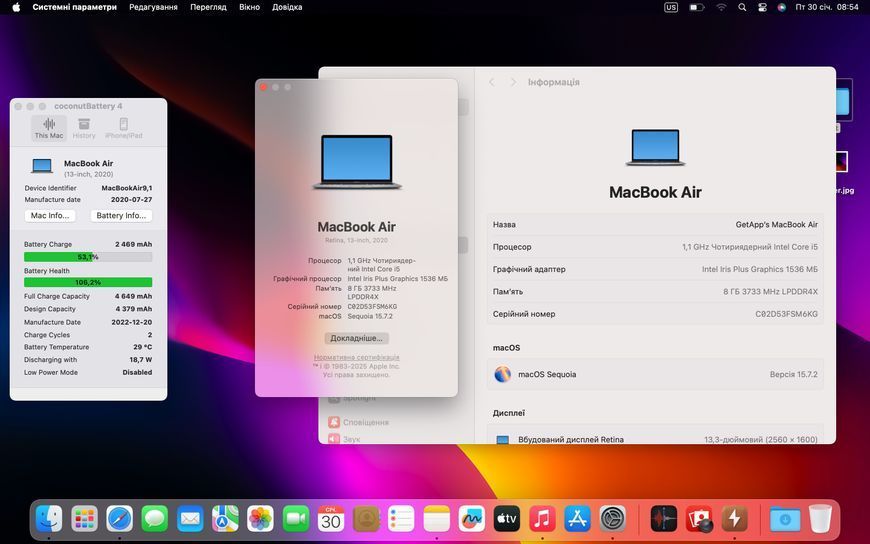Click Версія 15.7.2 text in Settings
The height and width of the screenshot is (544, 870).
793,375
